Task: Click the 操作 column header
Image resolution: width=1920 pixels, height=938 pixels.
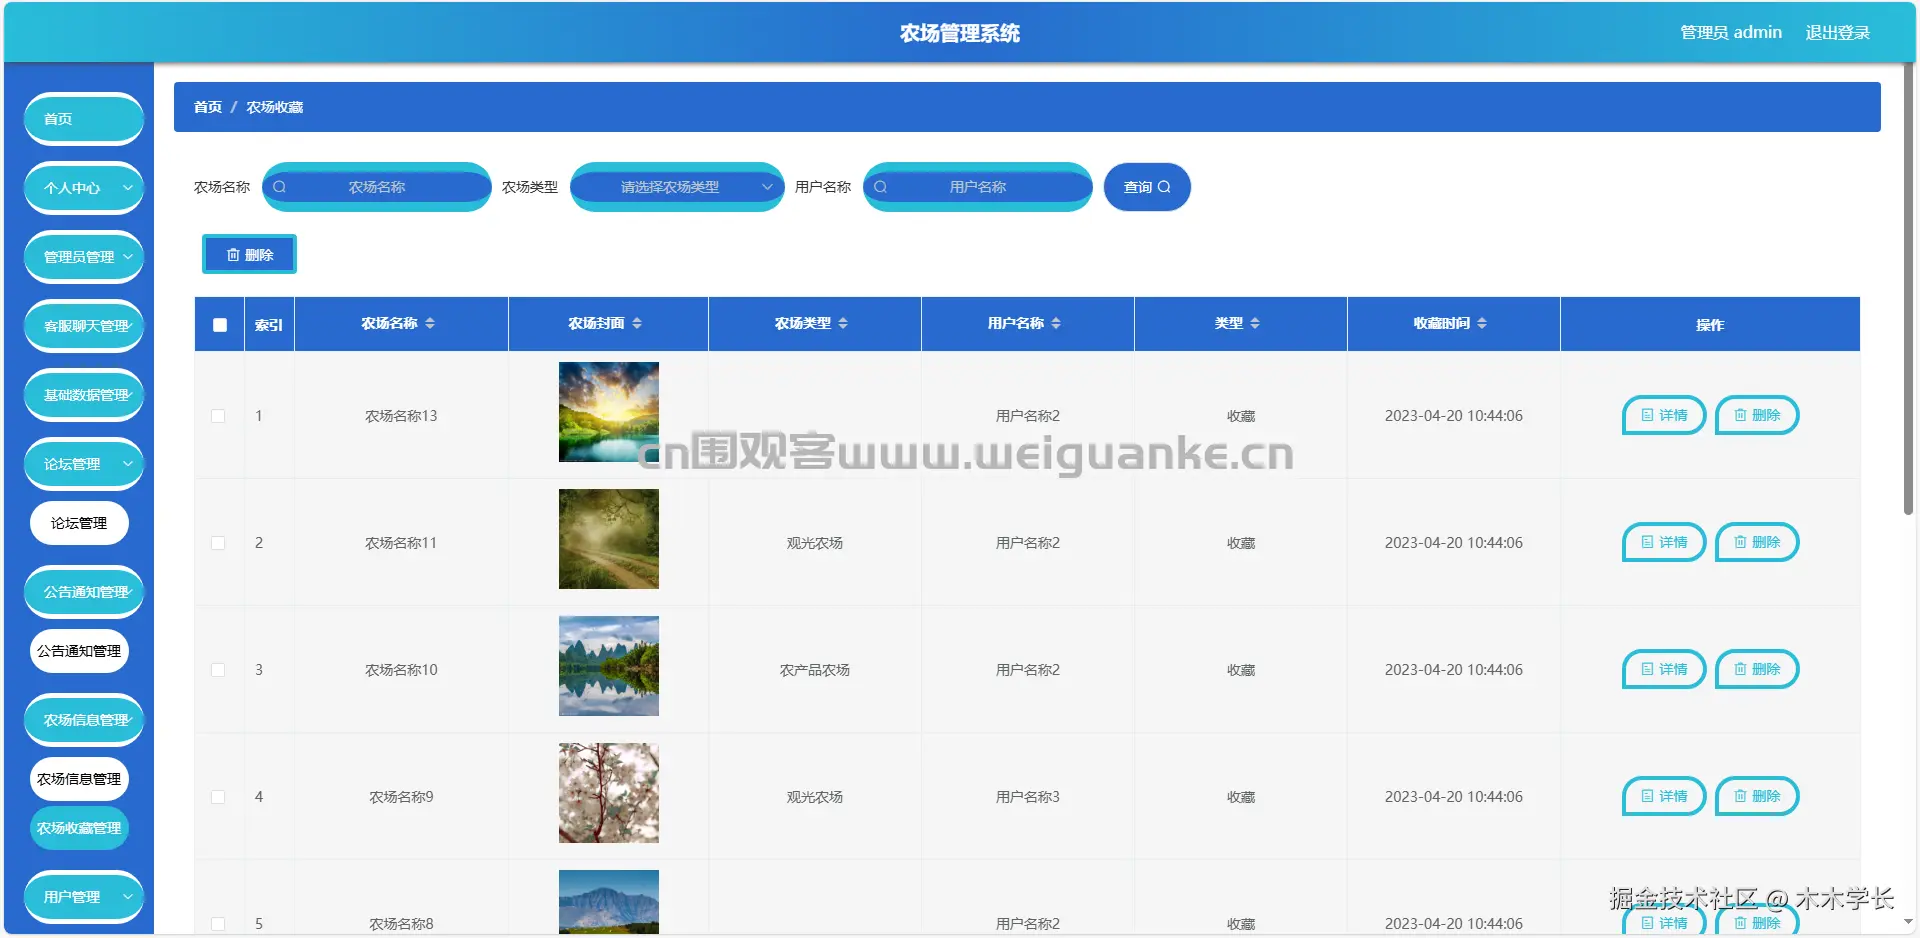Action: pyautogui.click(x=1710, y=325)
